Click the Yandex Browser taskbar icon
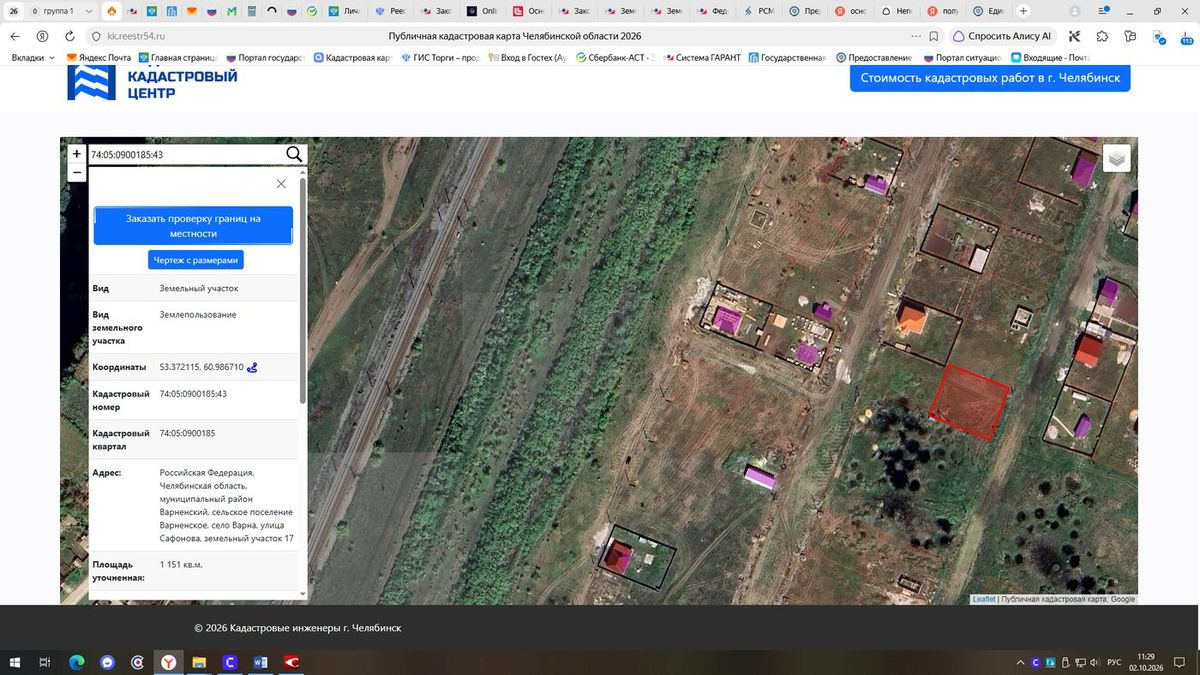The image size is (1200, 675). click(169, 662)
